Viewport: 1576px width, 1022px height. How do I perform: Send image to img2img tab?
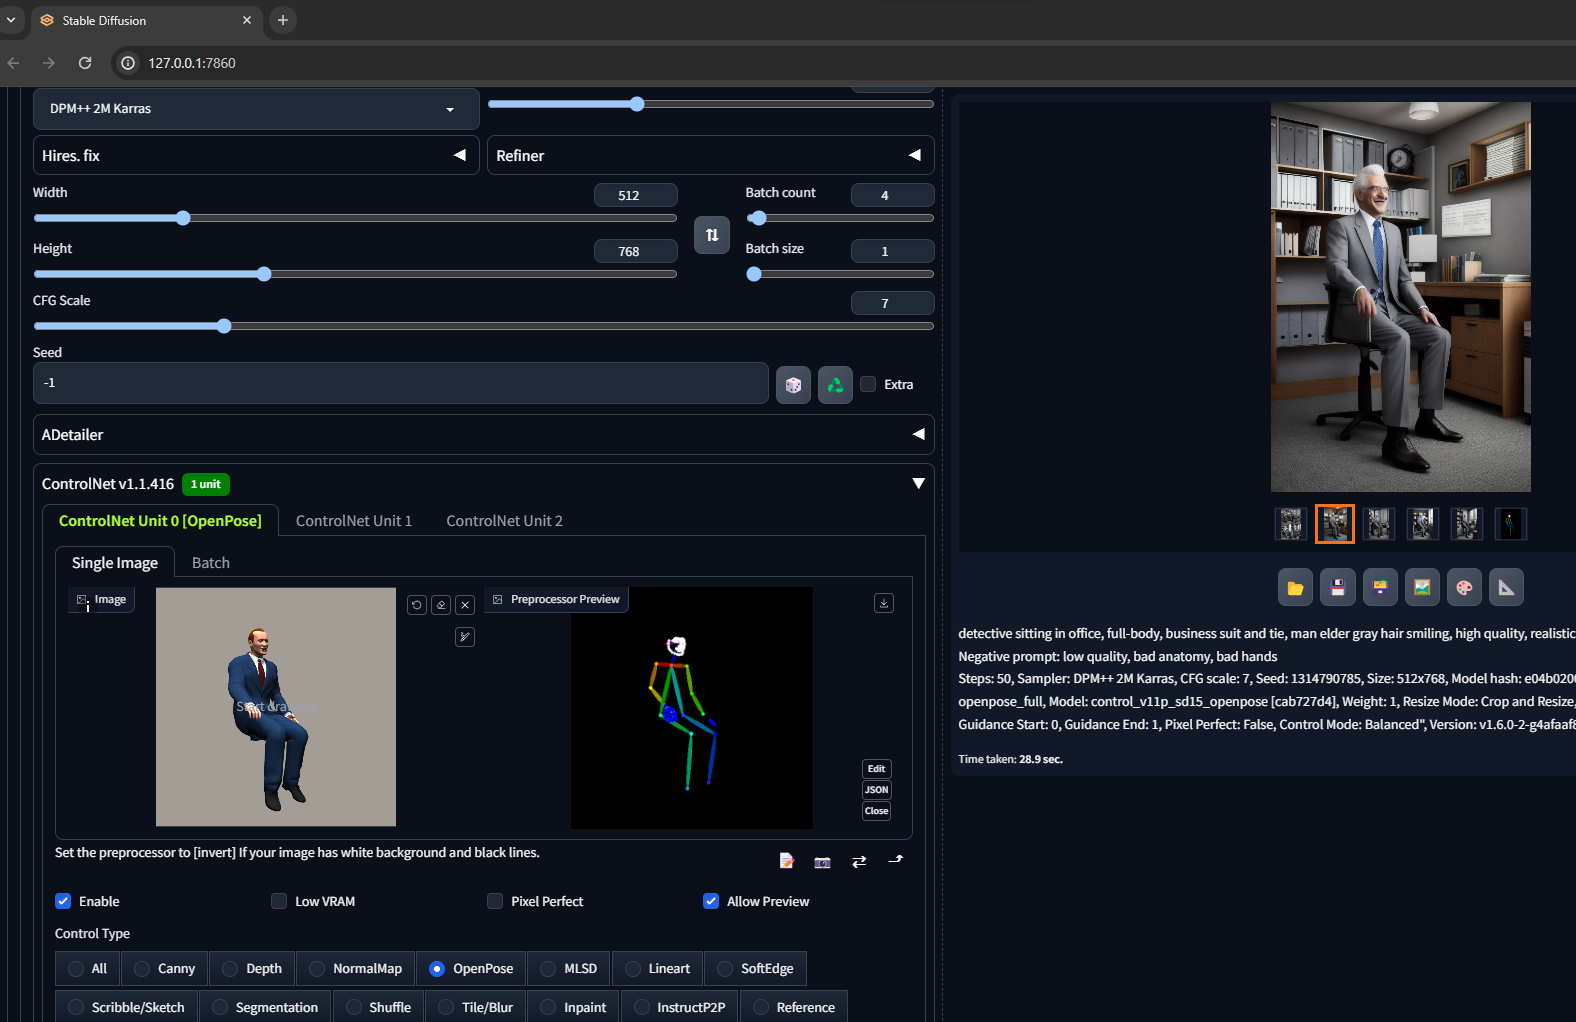click(x=1422, y=588)
